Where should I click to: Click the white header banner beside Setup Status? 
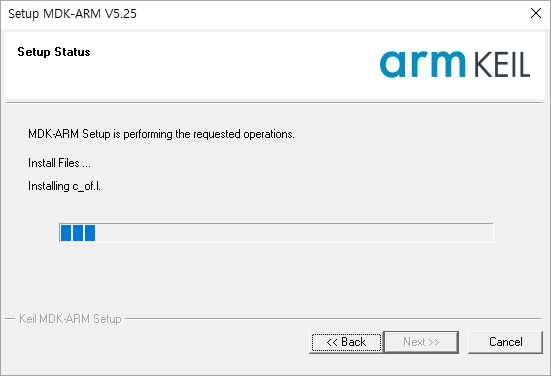click(x=232, y=65)
